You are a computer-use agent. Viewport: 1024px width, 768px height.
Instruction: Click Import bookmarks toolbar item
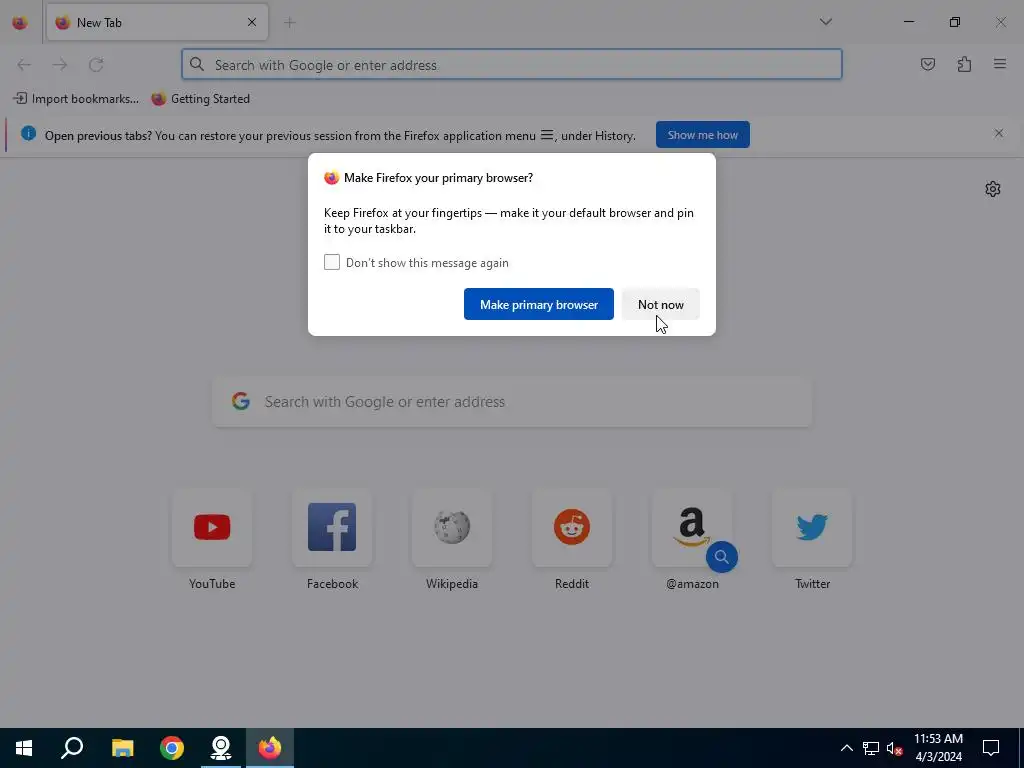(76, 99)
